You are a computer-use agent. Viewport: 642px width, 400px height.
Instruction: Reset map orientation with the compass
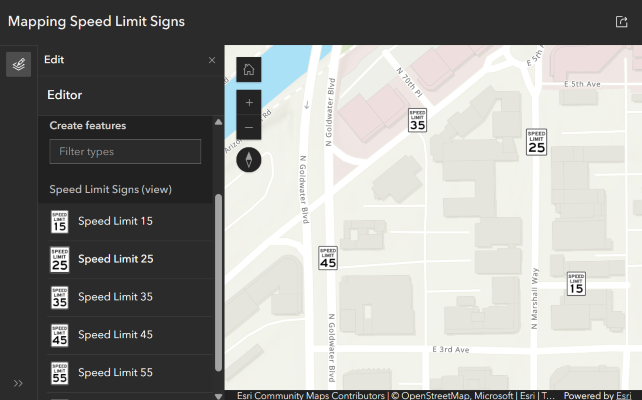click(x=249, y=160)
